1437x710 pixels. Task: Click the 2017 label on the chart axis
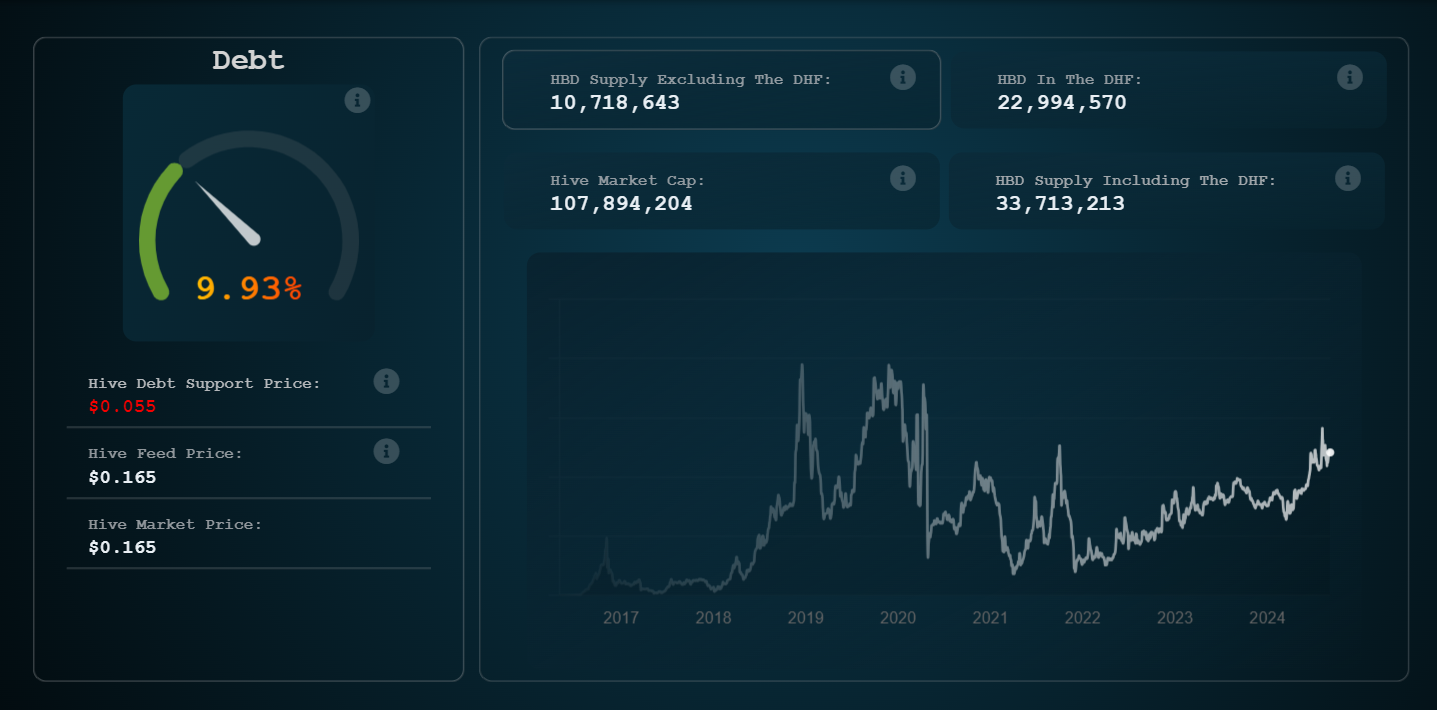click(x=621, y=618)
